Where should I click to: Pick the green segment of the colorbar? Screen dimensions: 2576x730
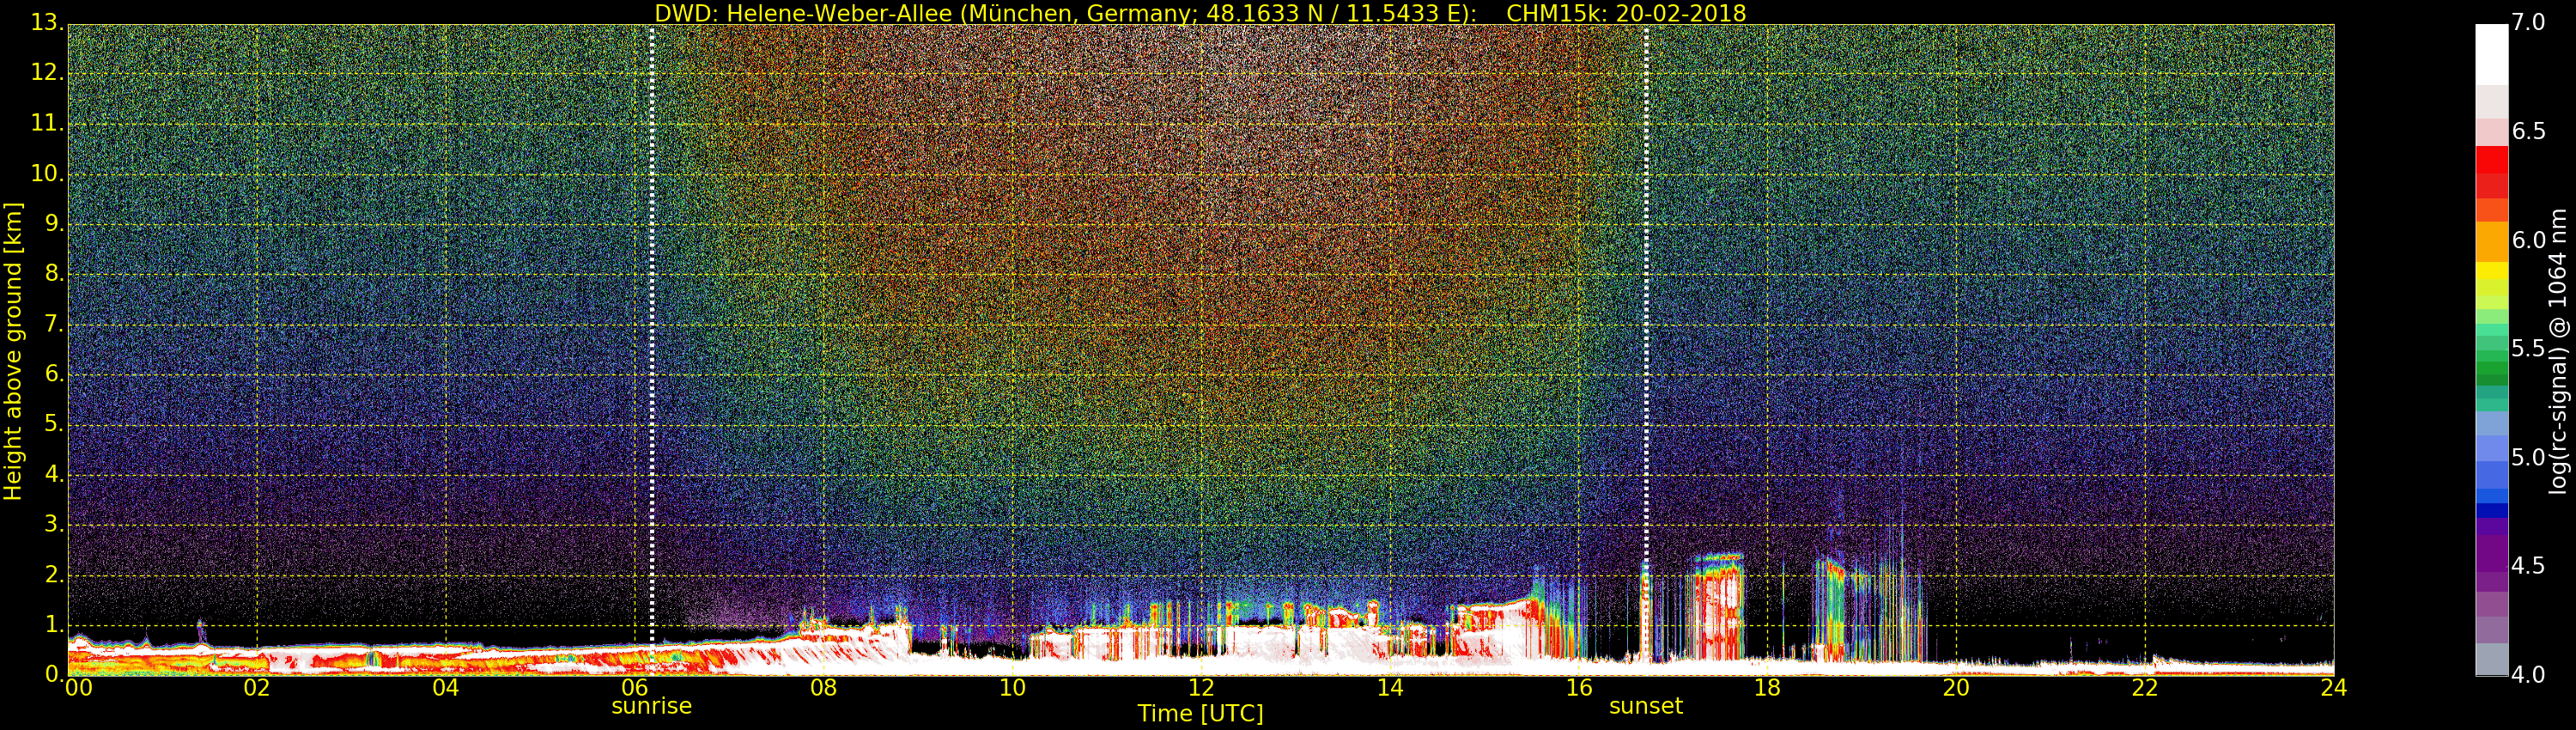tap(2491, 372)
